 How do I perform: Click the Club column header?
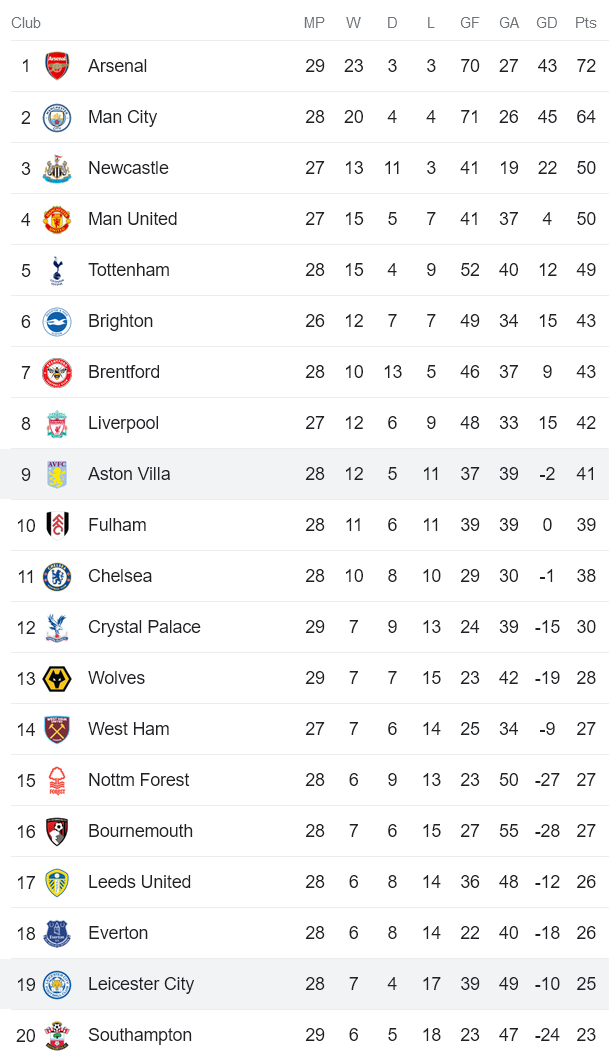26,23
